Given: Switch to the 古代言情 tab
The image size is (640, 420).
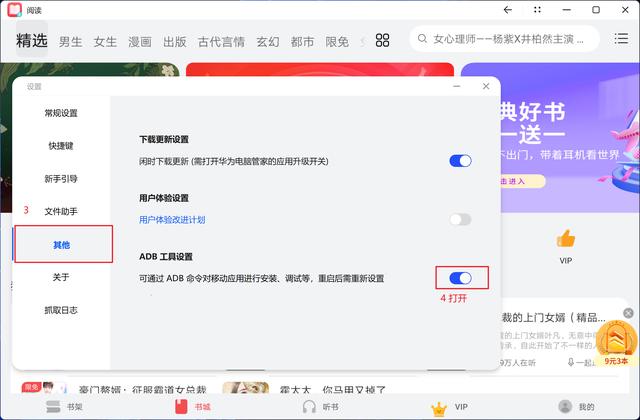Looking at the screenshot, I should pyautogui.click(x=221, y=42).
